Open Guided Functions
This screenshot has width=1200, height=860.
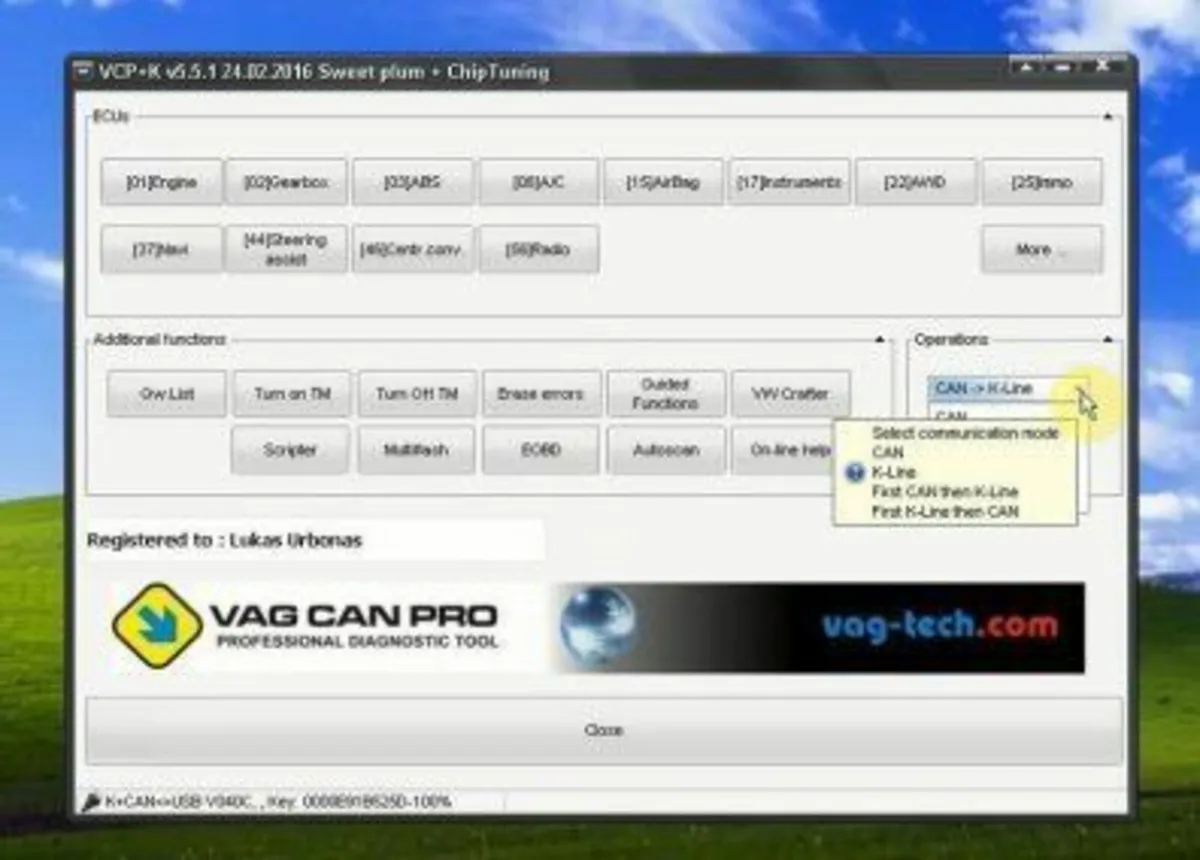pos(666,394)
